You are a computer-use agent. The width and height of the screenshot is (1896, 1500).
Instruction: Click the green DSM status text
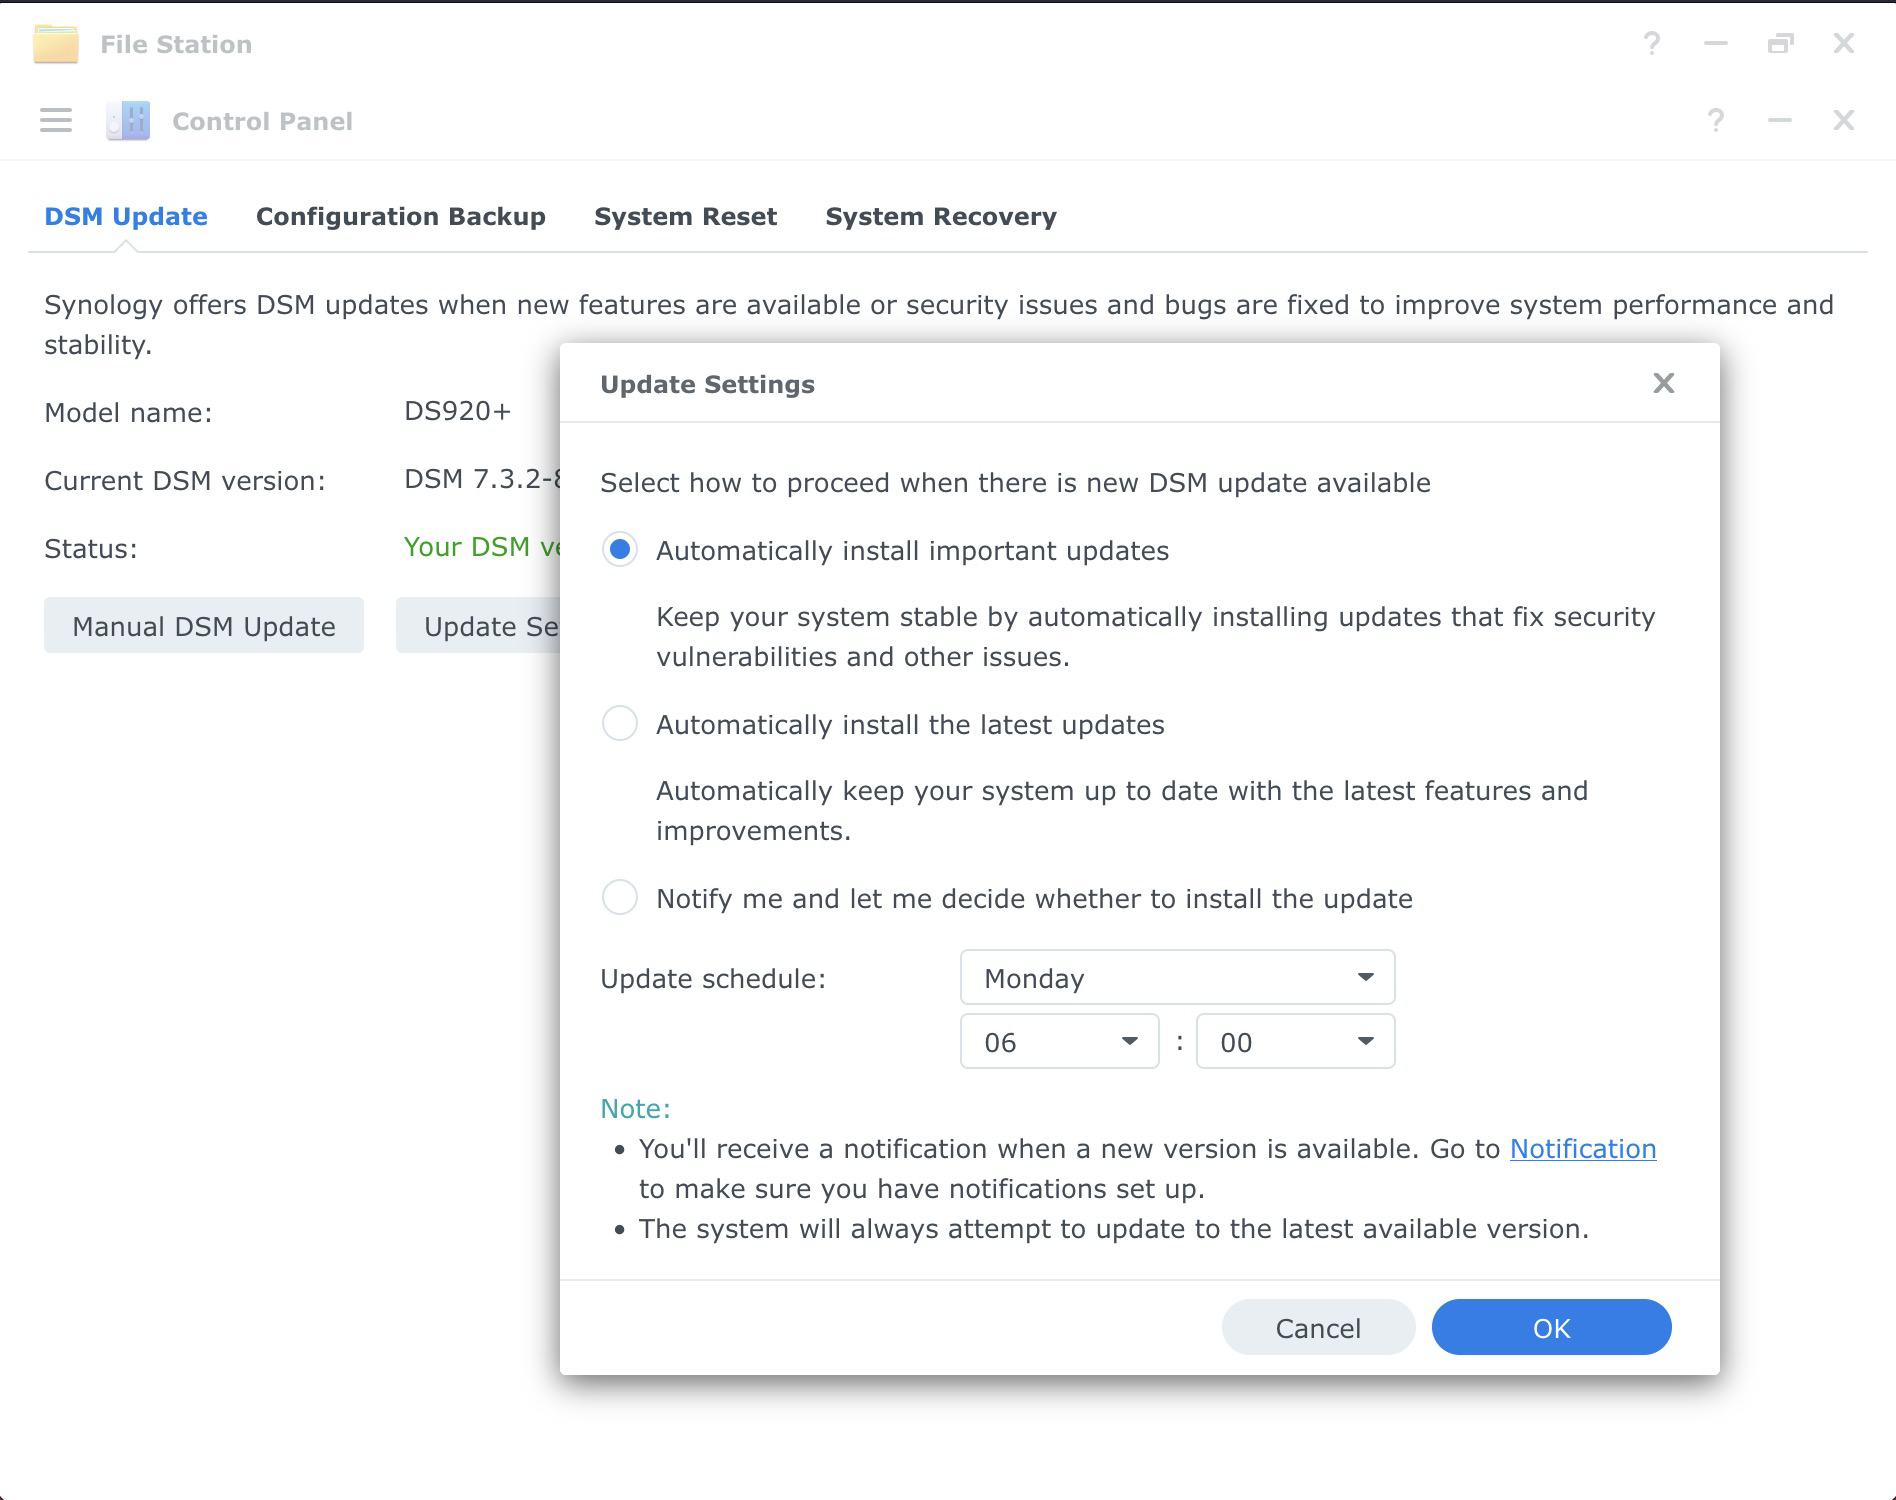click(482, 547)
